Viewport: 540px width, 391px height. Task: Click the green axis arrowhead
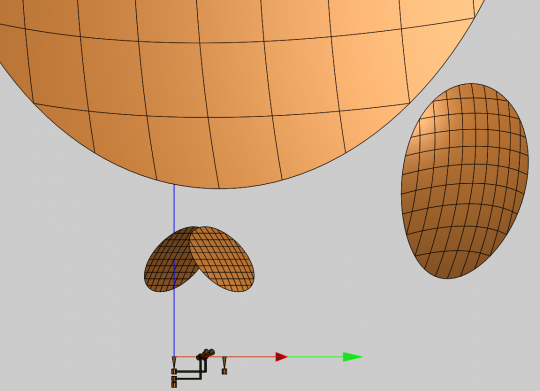pyautogui.click(x=353, y=357)
